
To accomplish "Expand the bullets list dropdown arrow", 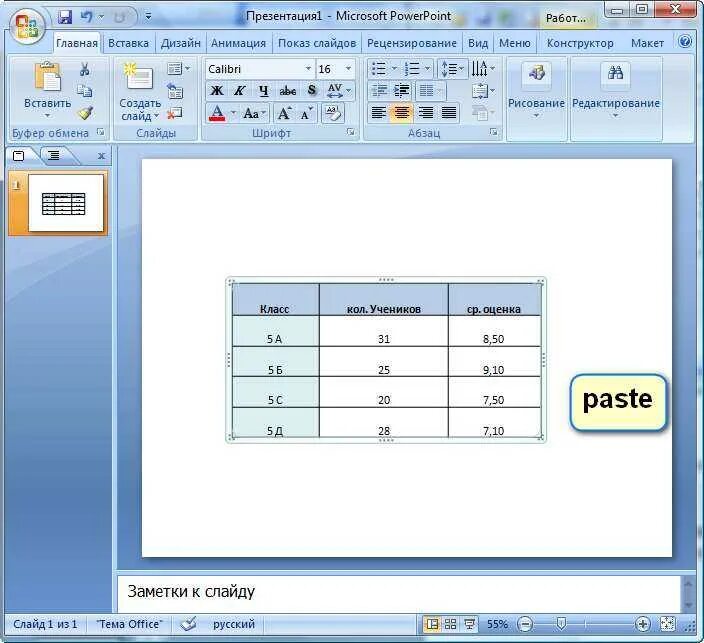I will (x=394, y=69).
